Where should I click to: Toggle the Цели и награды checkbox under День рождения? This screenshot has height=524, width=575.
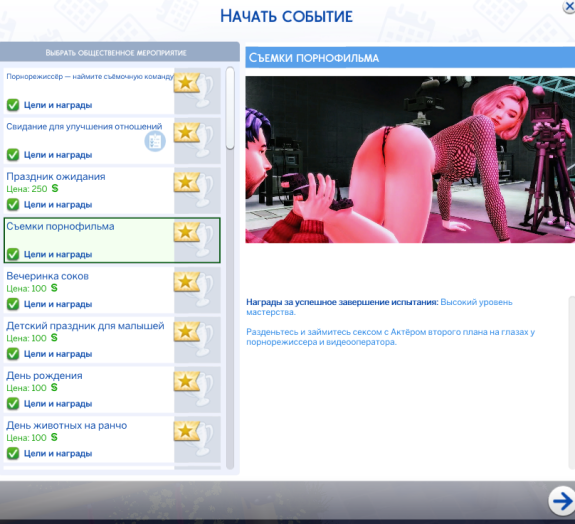13,403
